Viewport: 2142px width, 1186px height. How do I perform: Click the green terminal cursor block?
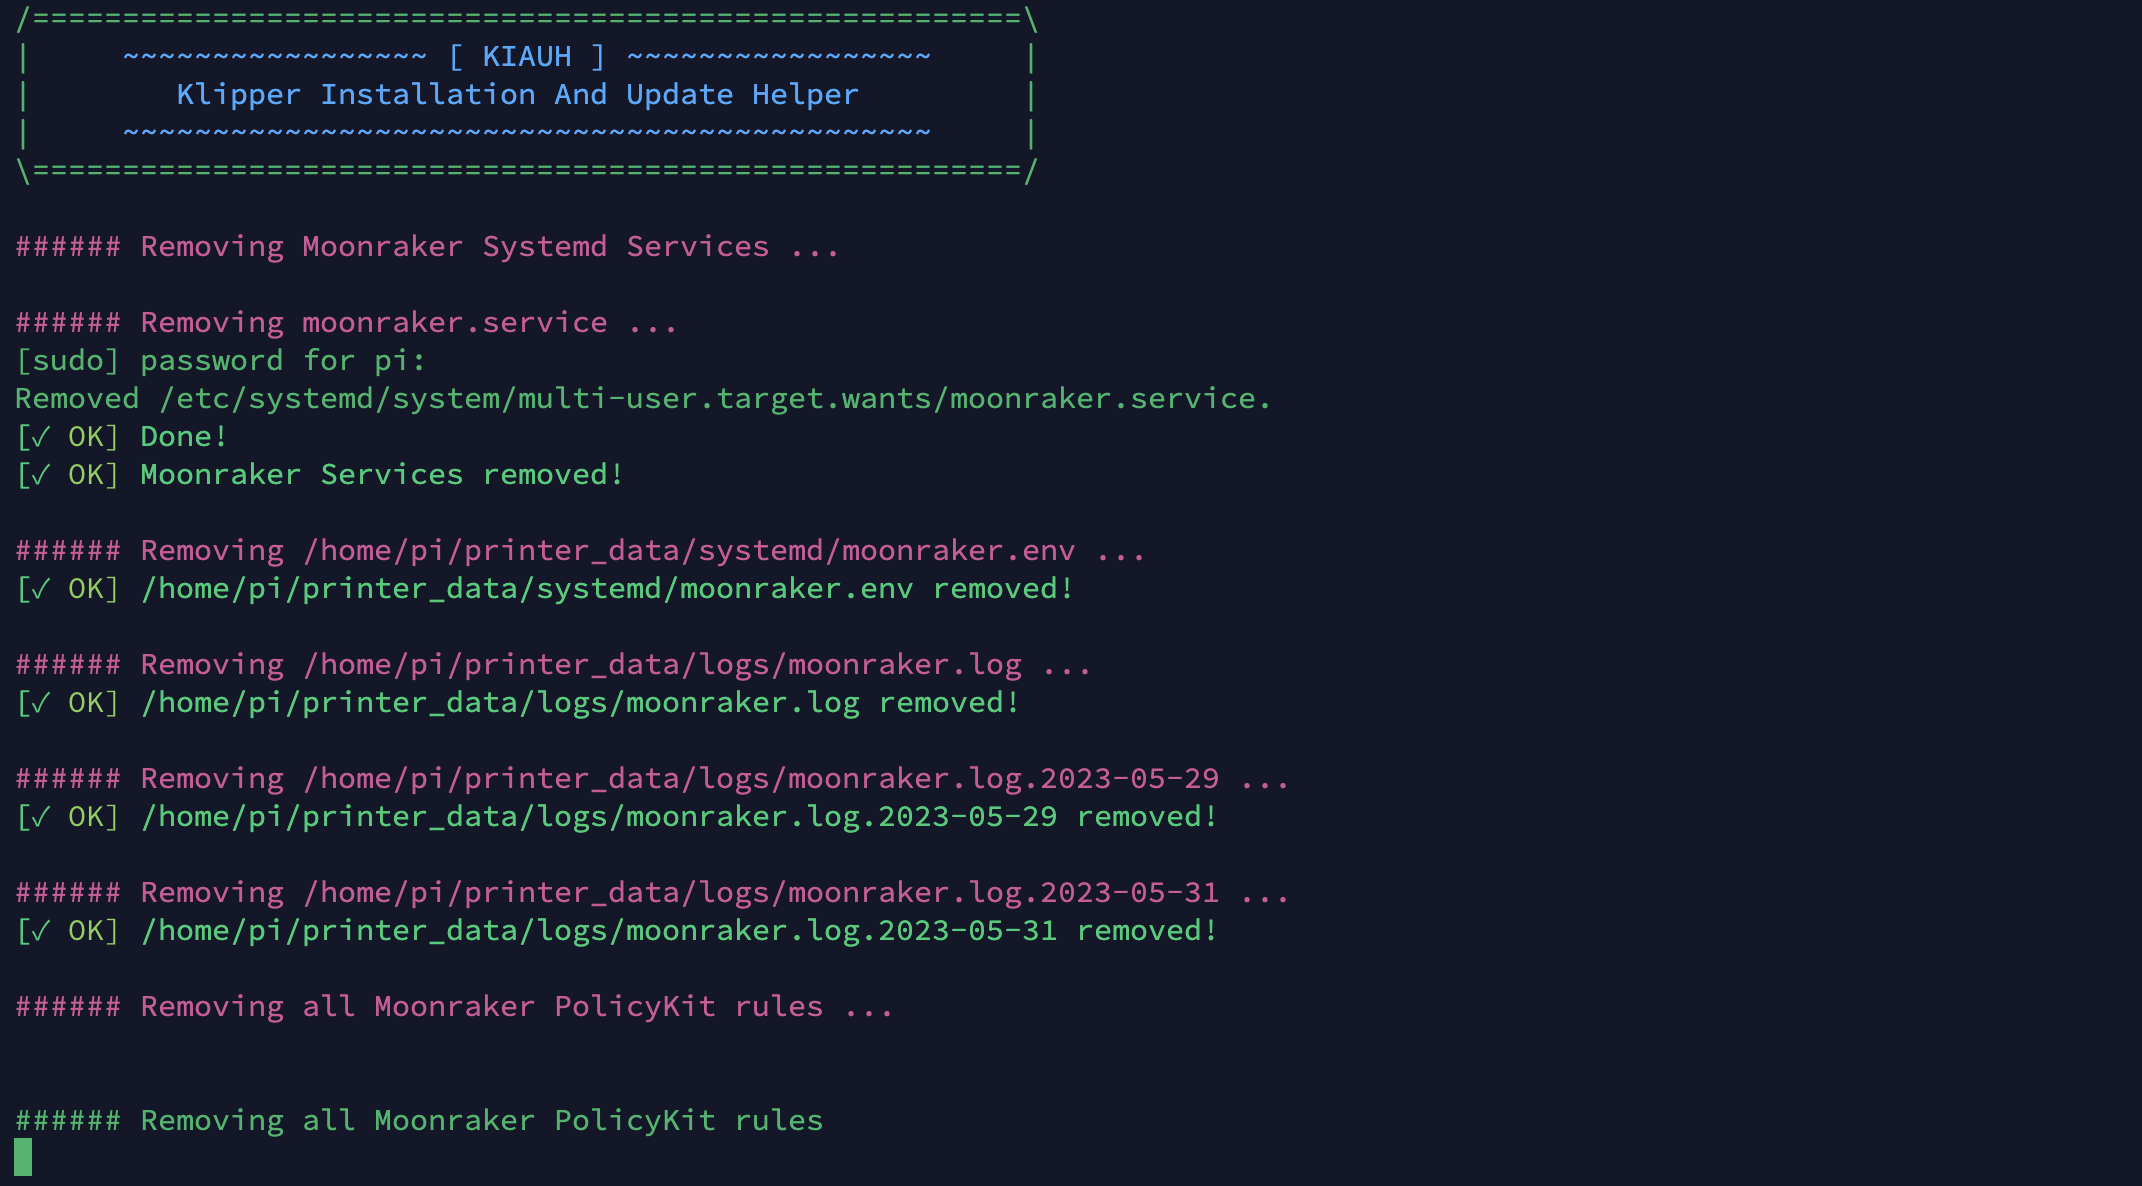[23, 1157]
